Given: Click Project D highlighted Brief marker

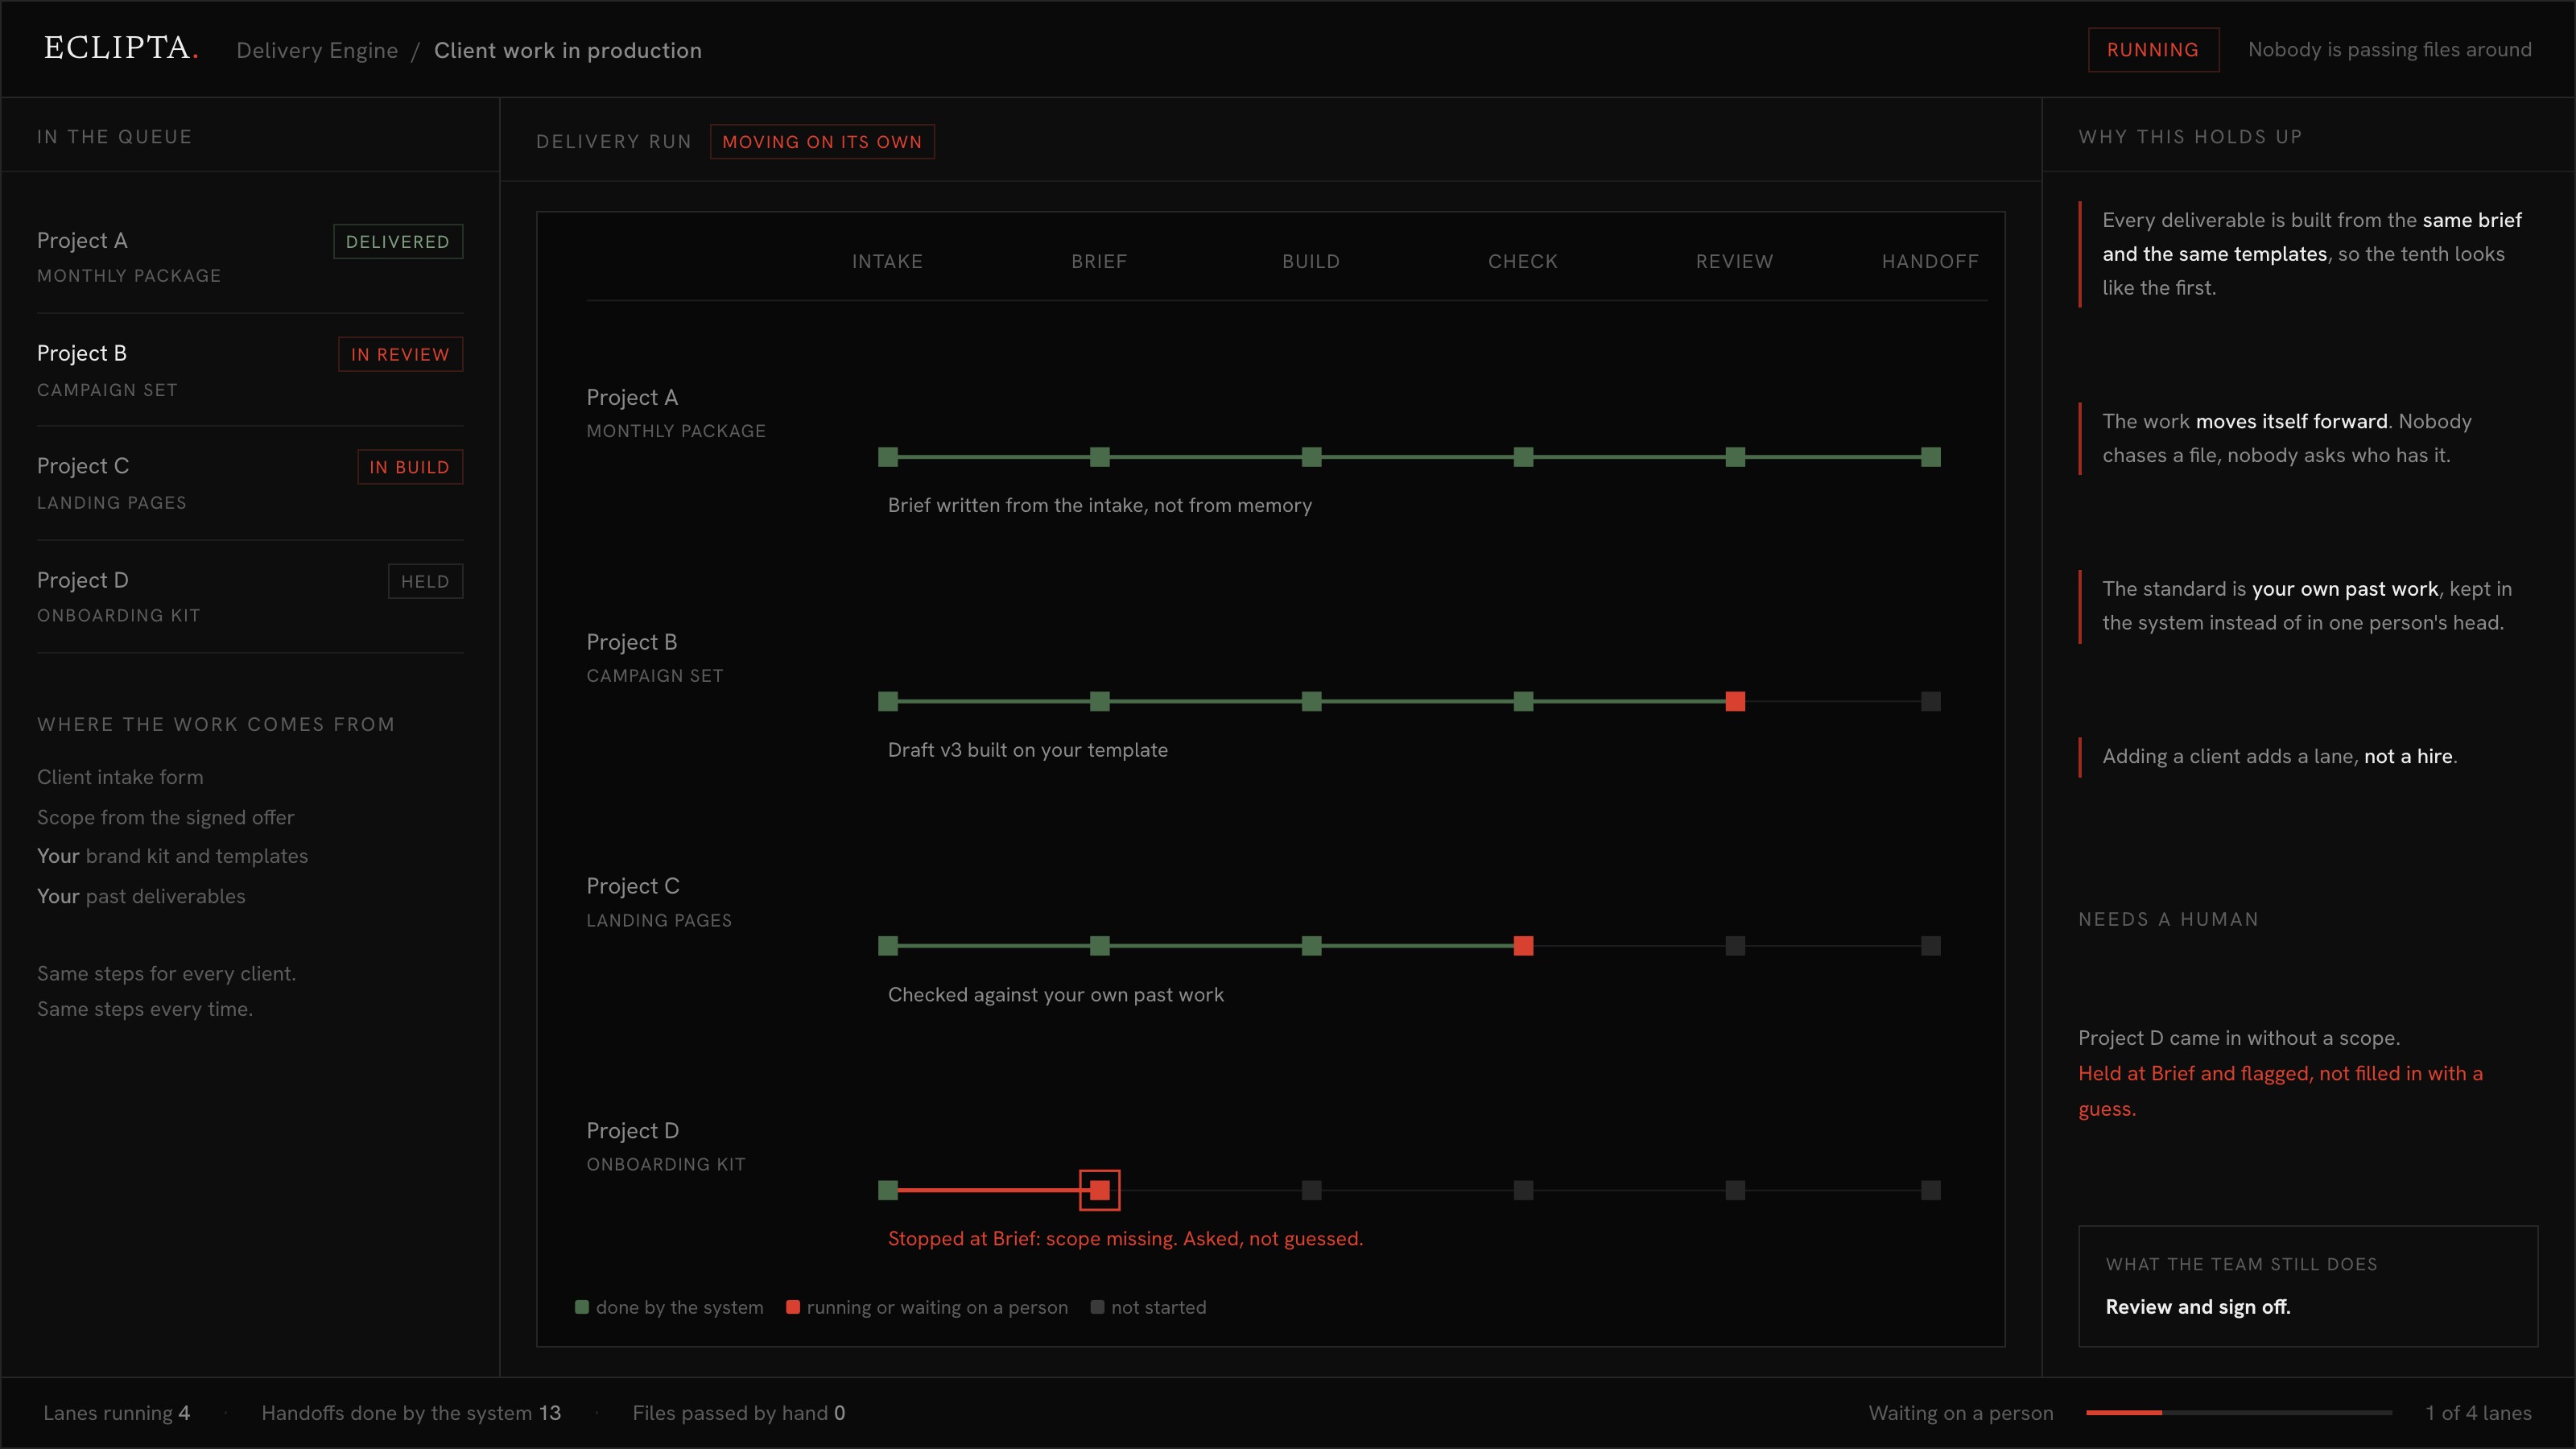Looking at the screenshot, I should point(1100,1190).
